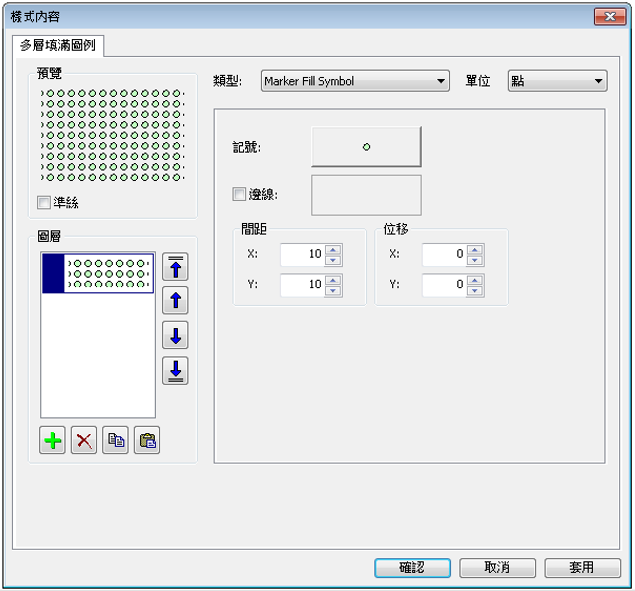Screen dimensions: 635x591
Task: Toggle the 準絲 checkbox
Action: tap(44, 203)
